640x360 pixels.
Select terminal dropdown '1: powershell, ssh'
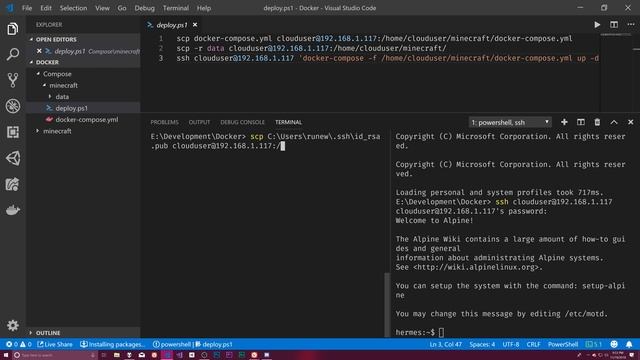click(510, 122)
